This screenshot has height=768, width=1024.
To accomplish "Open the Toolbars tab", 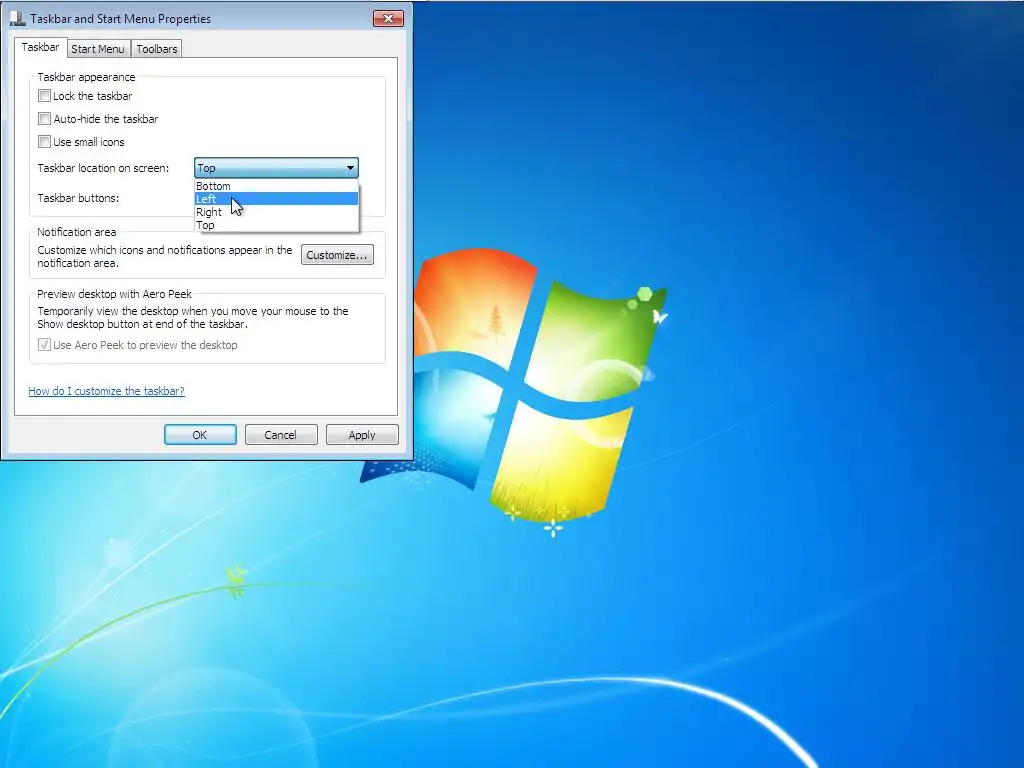I will [x=157, y=49].
